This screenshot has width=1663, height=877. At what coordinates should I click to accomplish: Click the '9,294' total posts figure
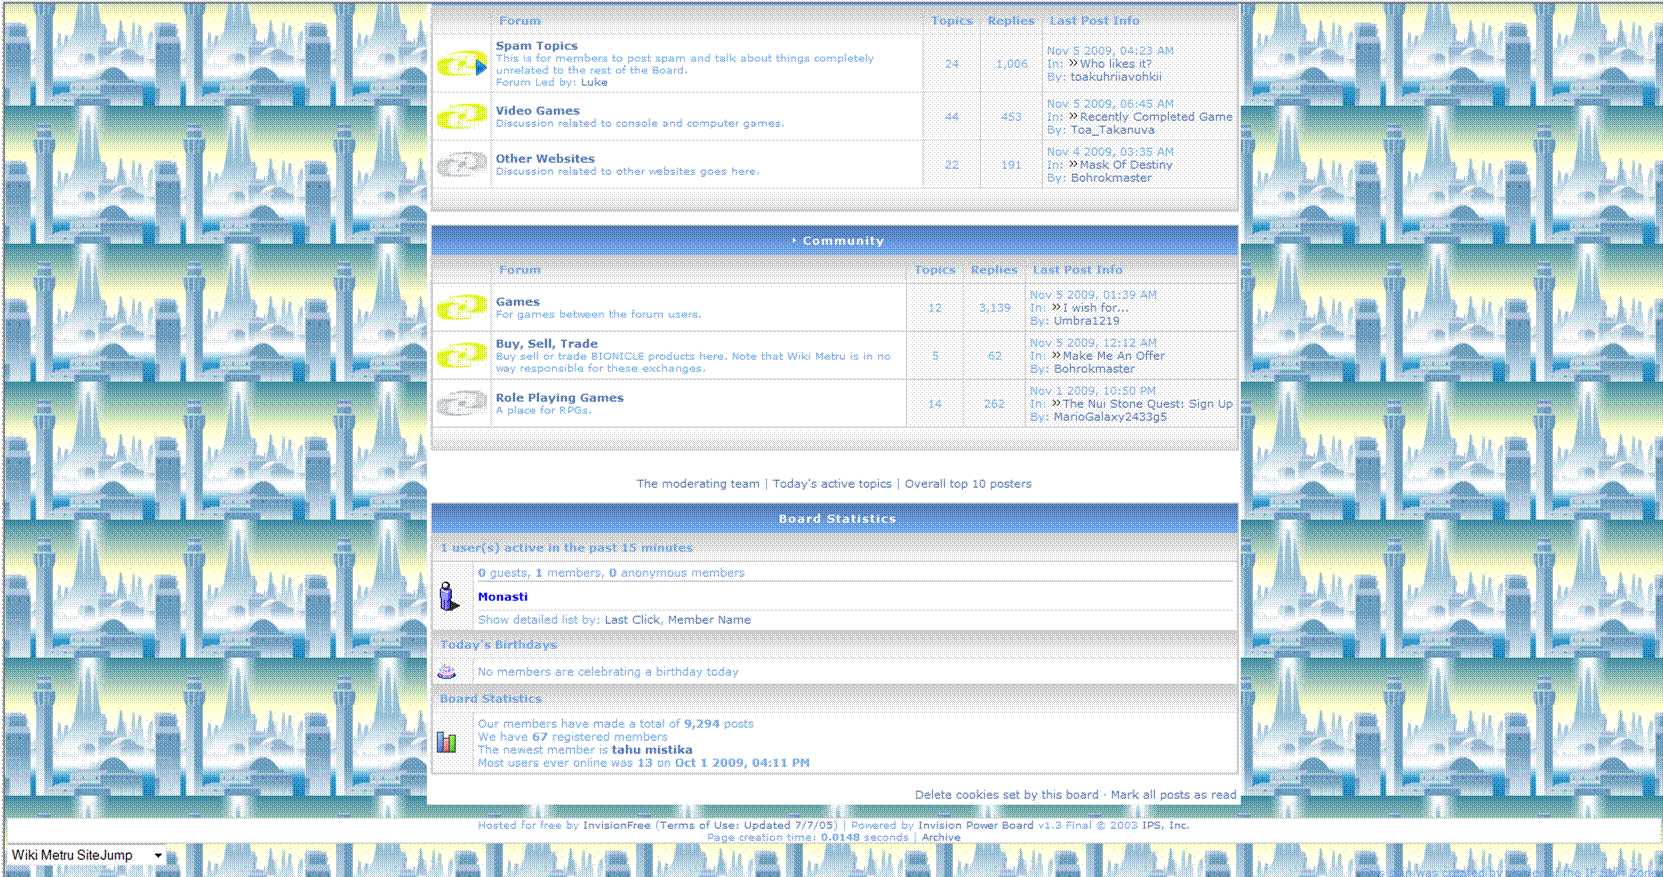[x=702, y=724]
